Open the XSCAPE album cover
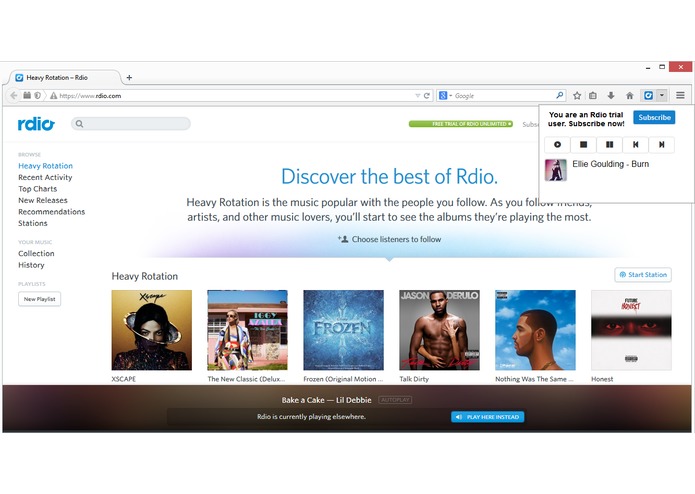The width and height of the screenshot is (695, 494). pos(152,330)
